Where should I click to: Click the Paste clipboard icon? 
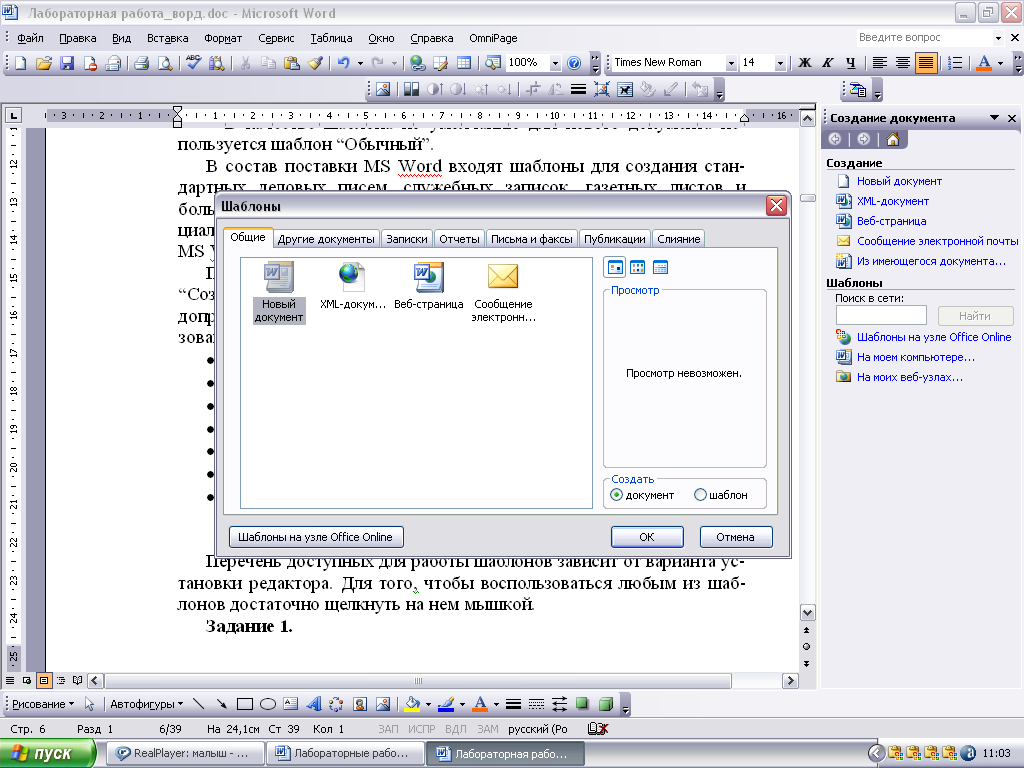coord(292,63)
